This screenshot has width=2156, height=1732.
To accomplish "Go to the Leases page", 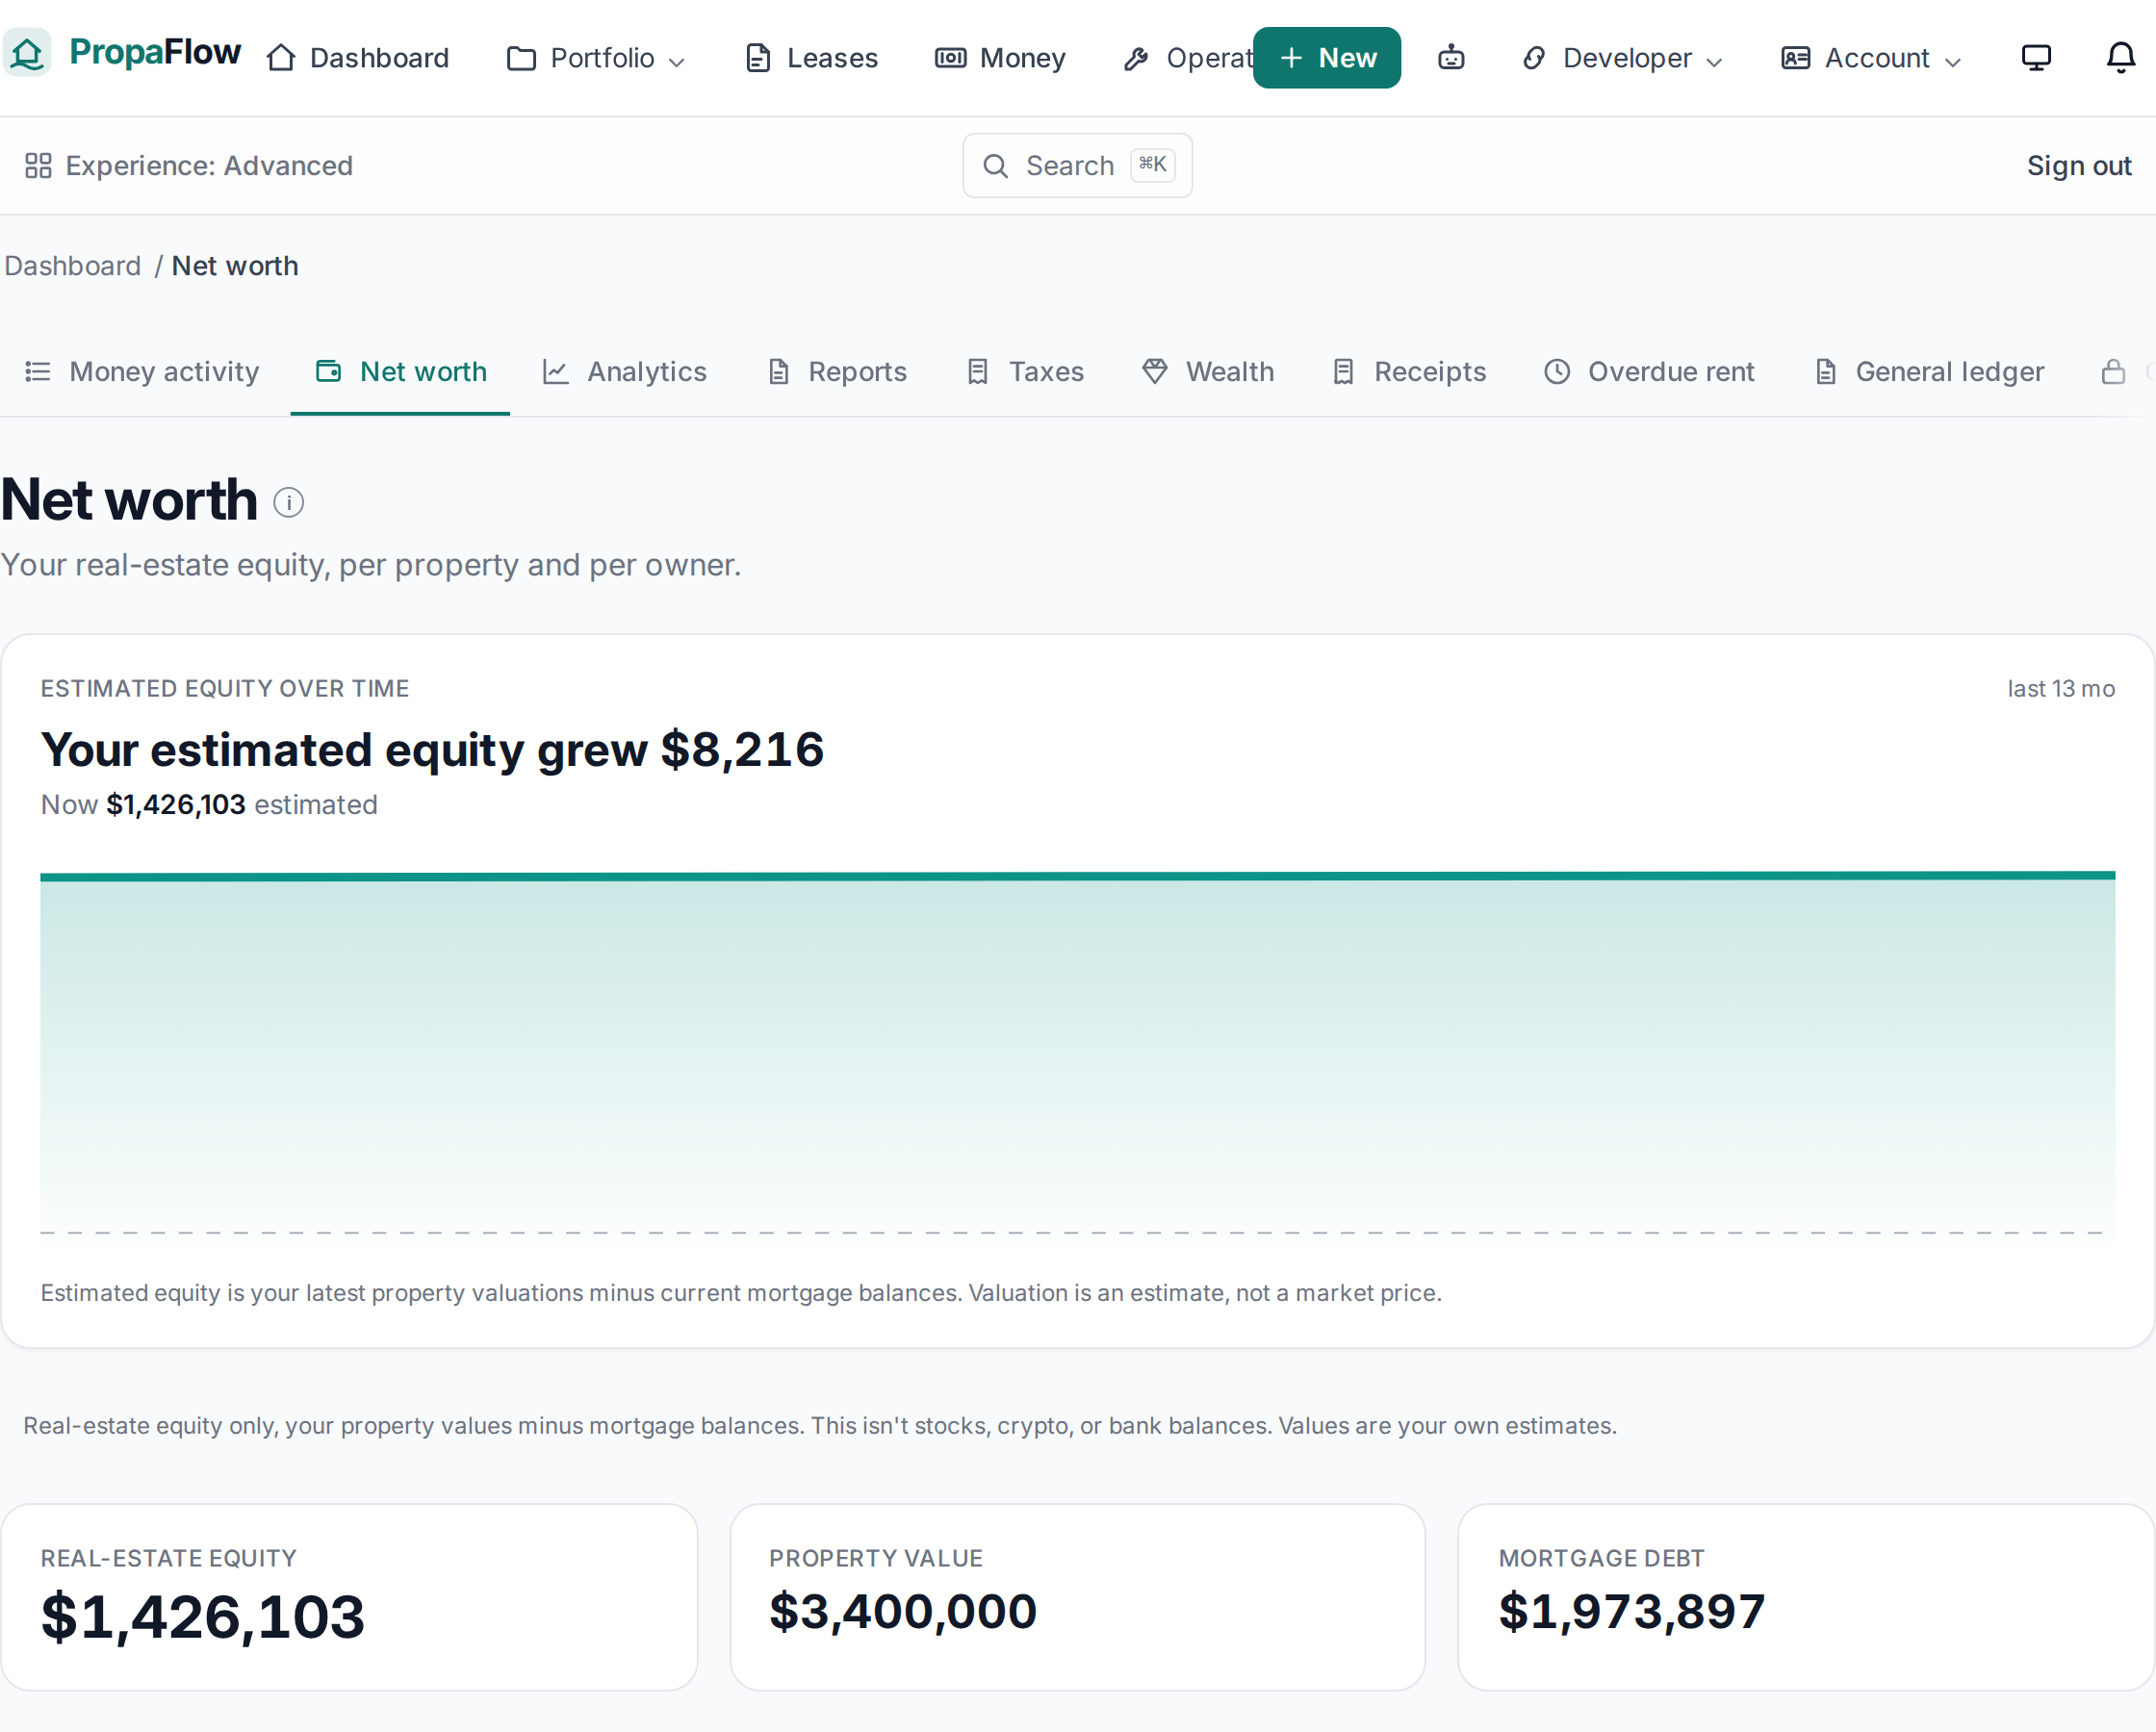I will [x=811, y=58].
